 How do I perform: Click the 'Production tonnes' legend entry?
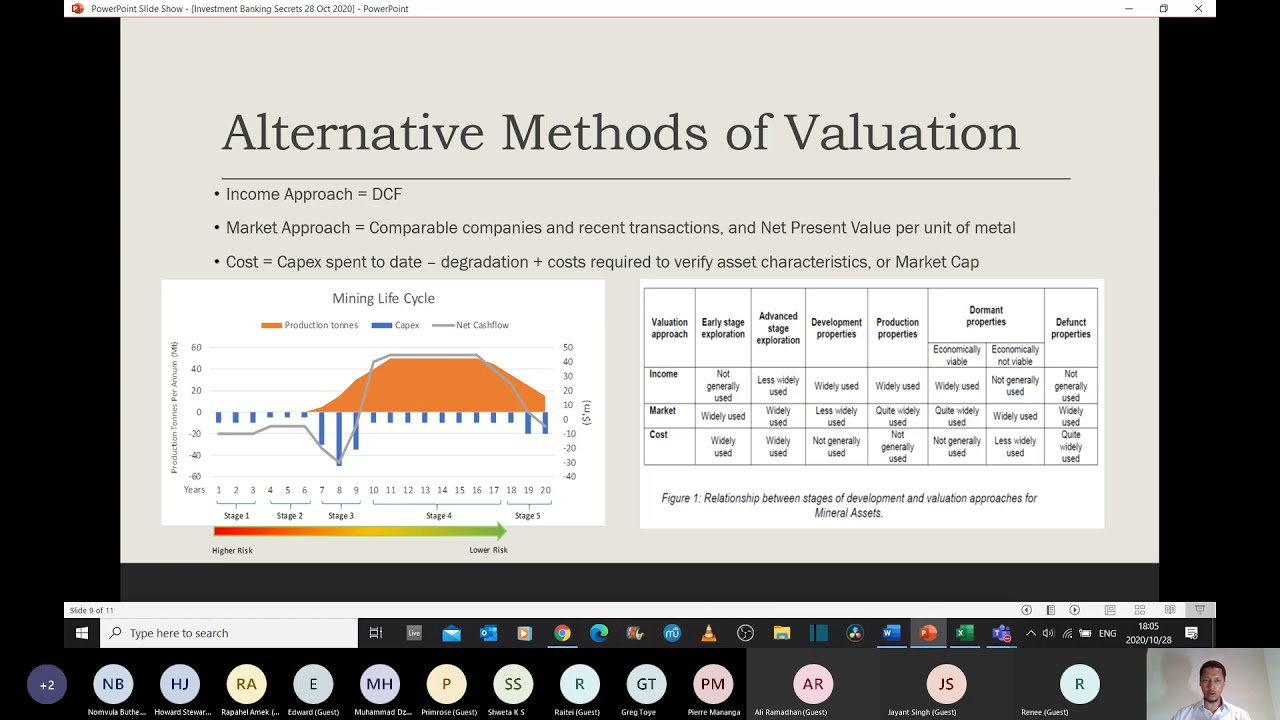click(x=310, y=325)
